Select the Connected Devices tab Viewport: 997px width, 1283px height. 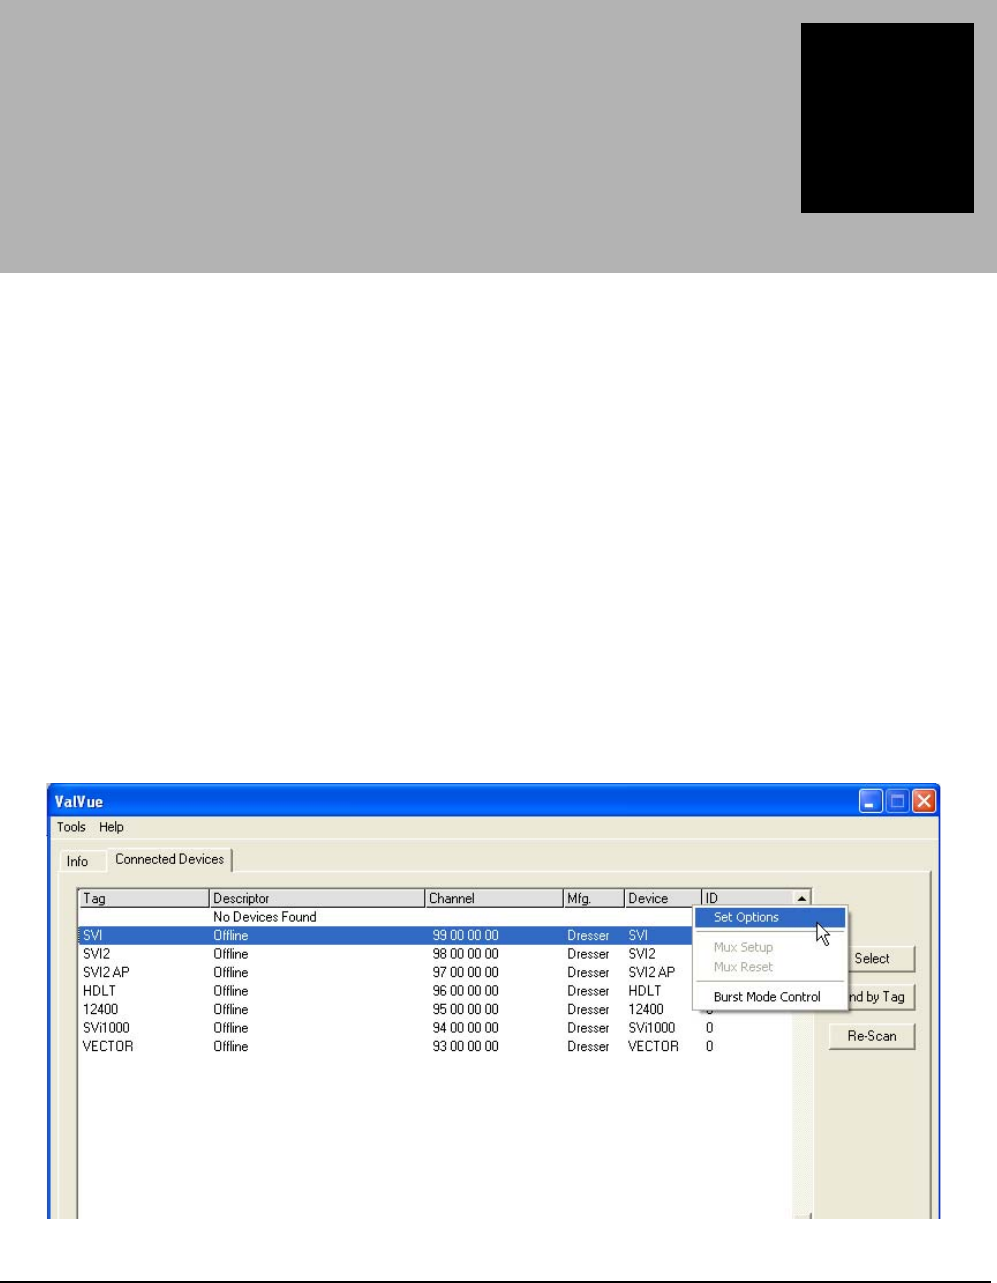[169, 859]
